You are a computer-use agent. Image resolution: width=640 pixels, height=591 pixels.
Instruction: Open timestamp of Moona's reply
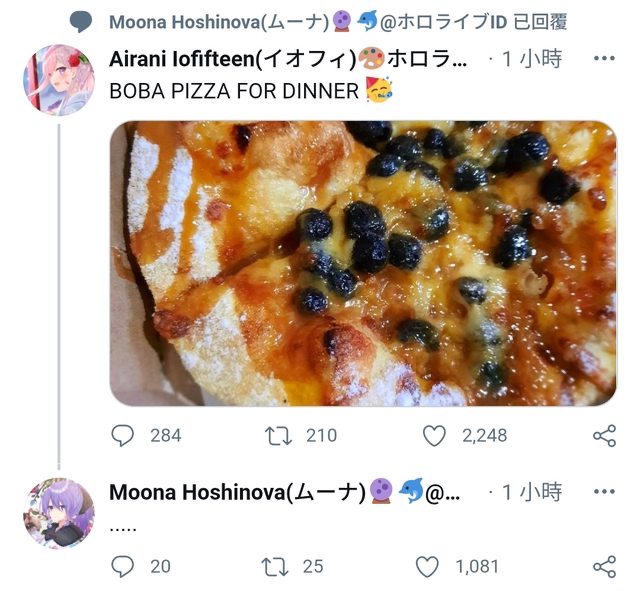(x=530, y=492)
